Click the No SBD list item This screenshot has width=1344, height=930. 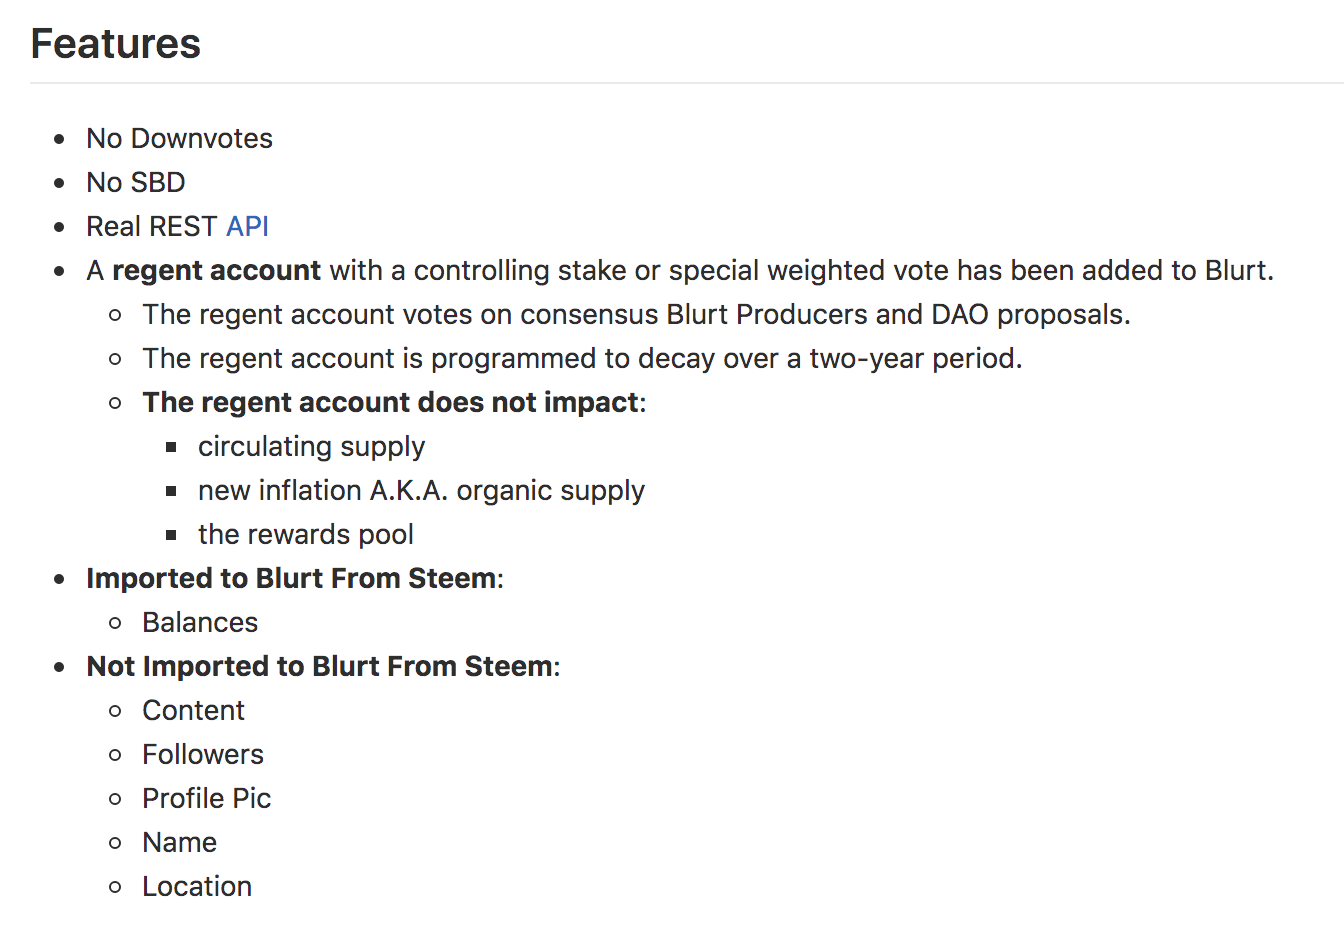tap(136, 182)
